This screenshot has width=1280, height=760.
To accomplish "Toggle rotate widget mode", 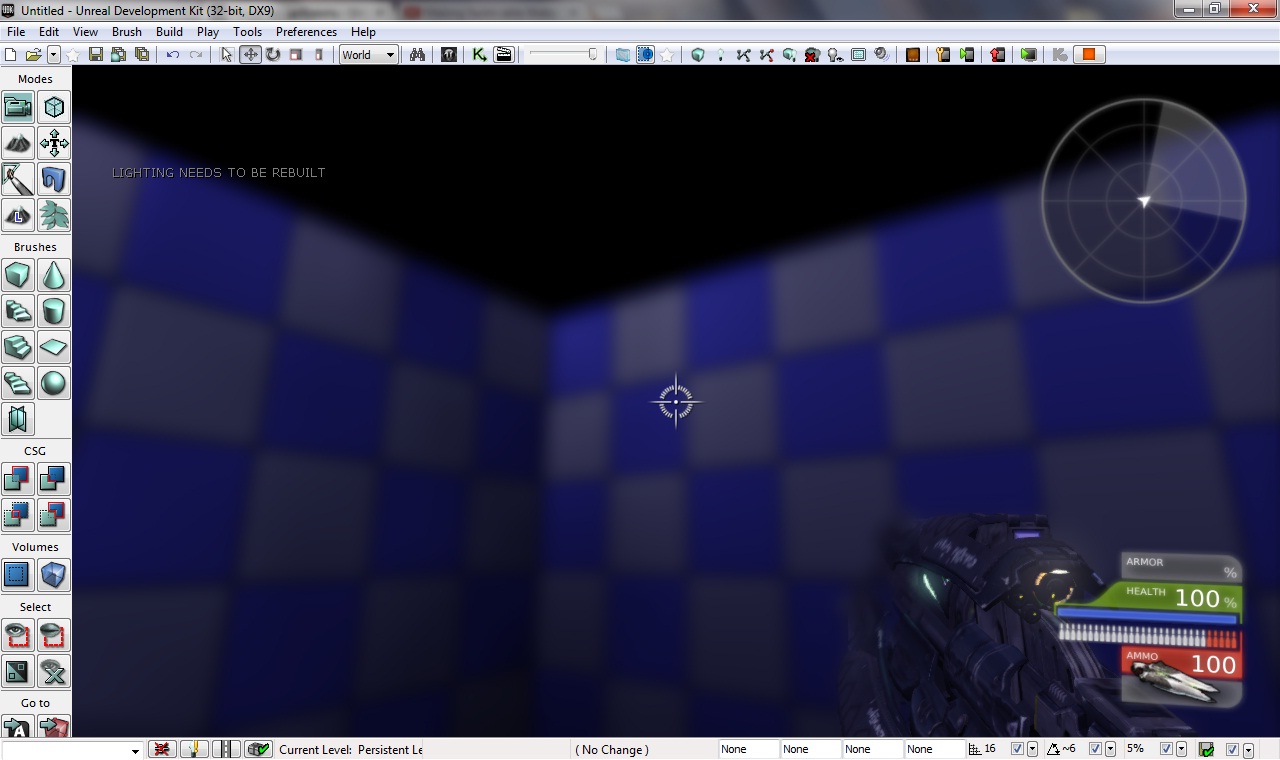I will (273, 55).
